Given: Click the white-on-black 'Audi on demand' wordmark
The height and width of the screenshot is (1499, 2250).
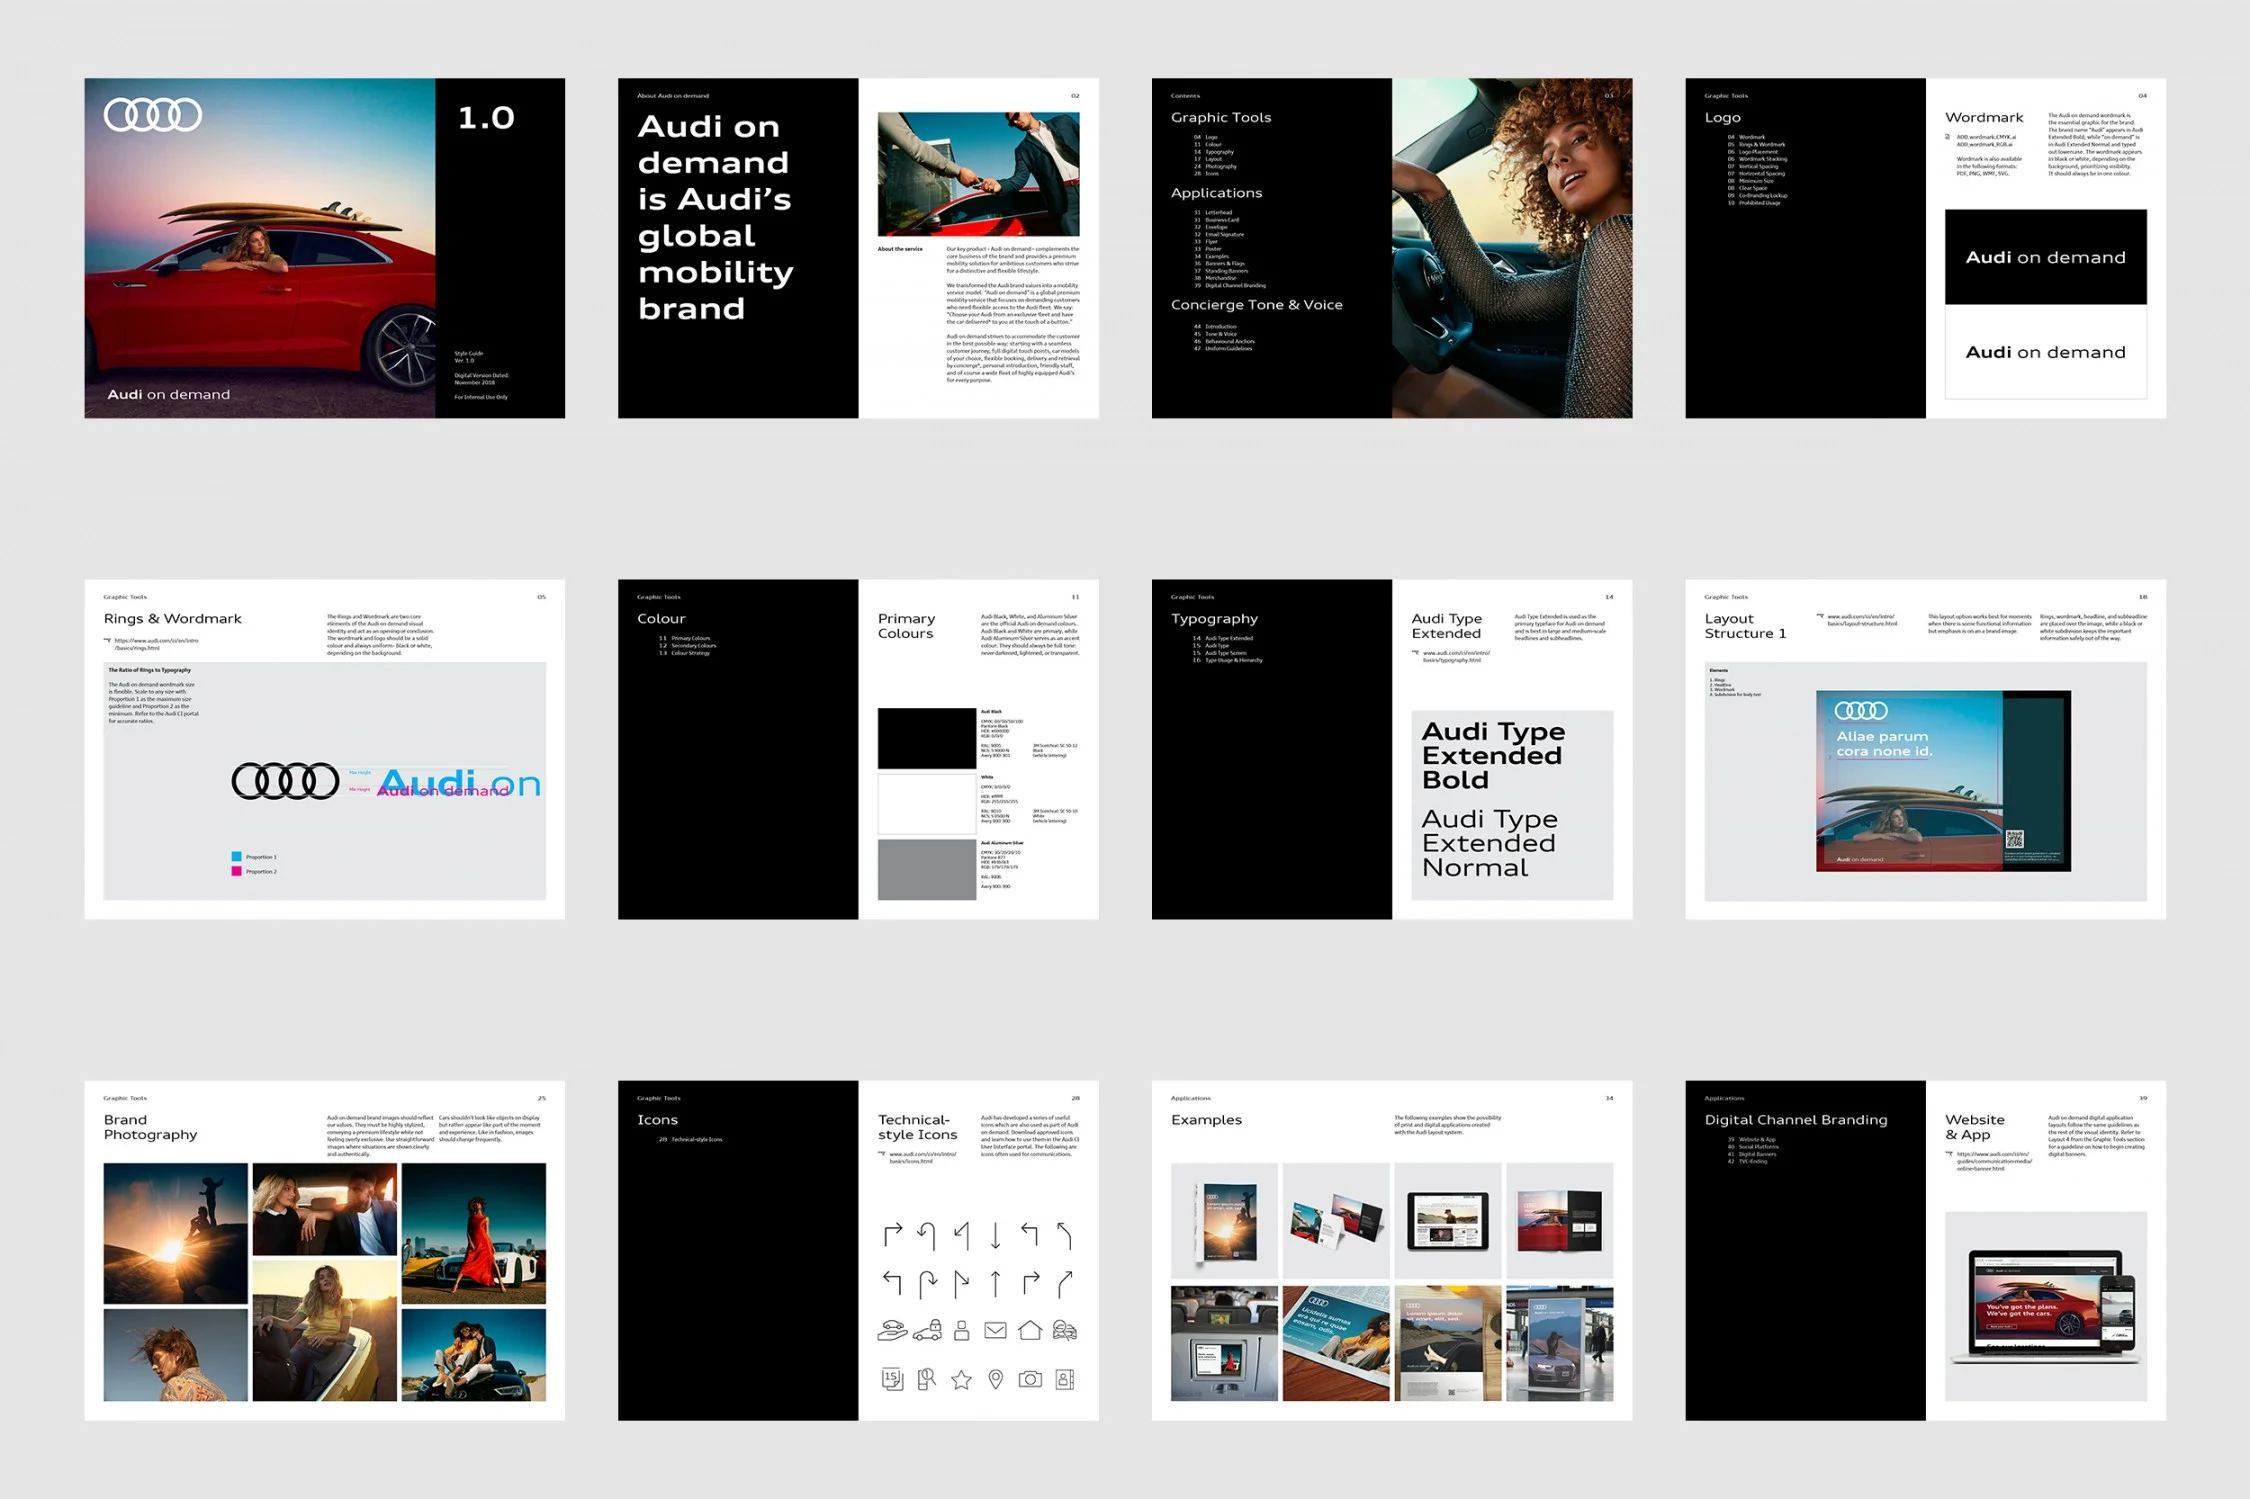Looking at the screenshot, I should (x=2045, y=257).
